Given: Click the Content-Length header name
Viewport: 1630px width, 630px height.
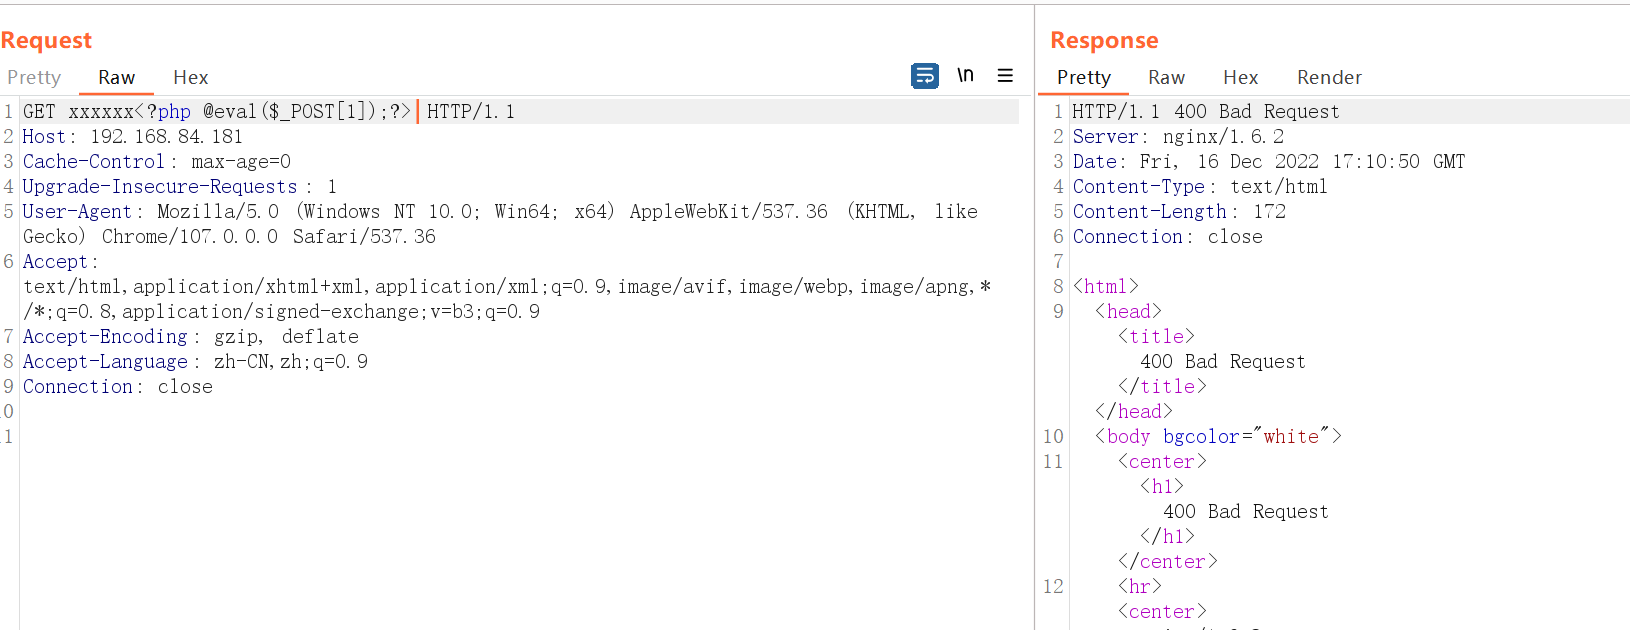Looking at the screenshot, I should pos(1150,211).
